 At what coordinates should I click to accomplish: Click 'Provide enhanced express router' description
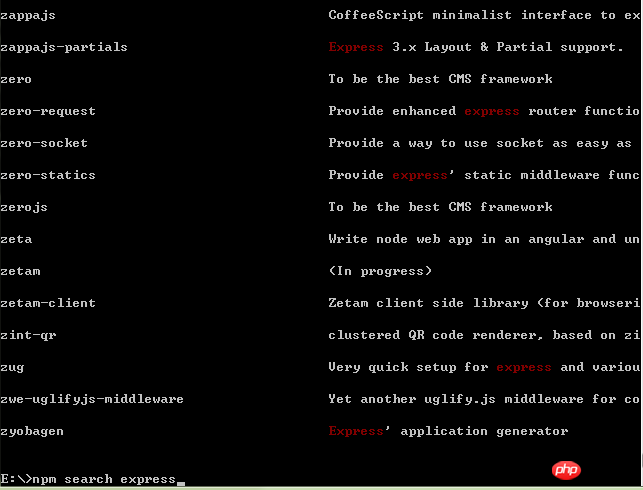(x=484, y=111)
